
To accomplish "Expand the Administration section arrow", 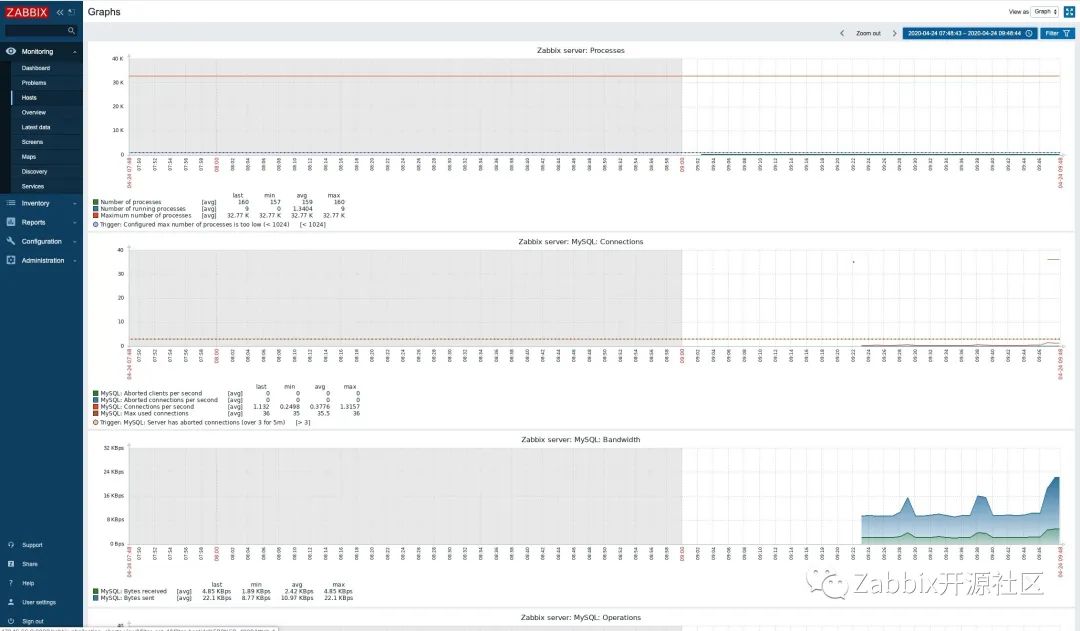I will point(74,261).
